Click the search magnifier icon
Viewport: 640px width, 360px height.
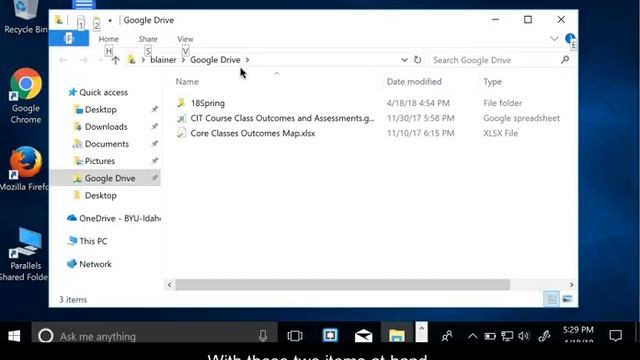click(x=565, y=60)
